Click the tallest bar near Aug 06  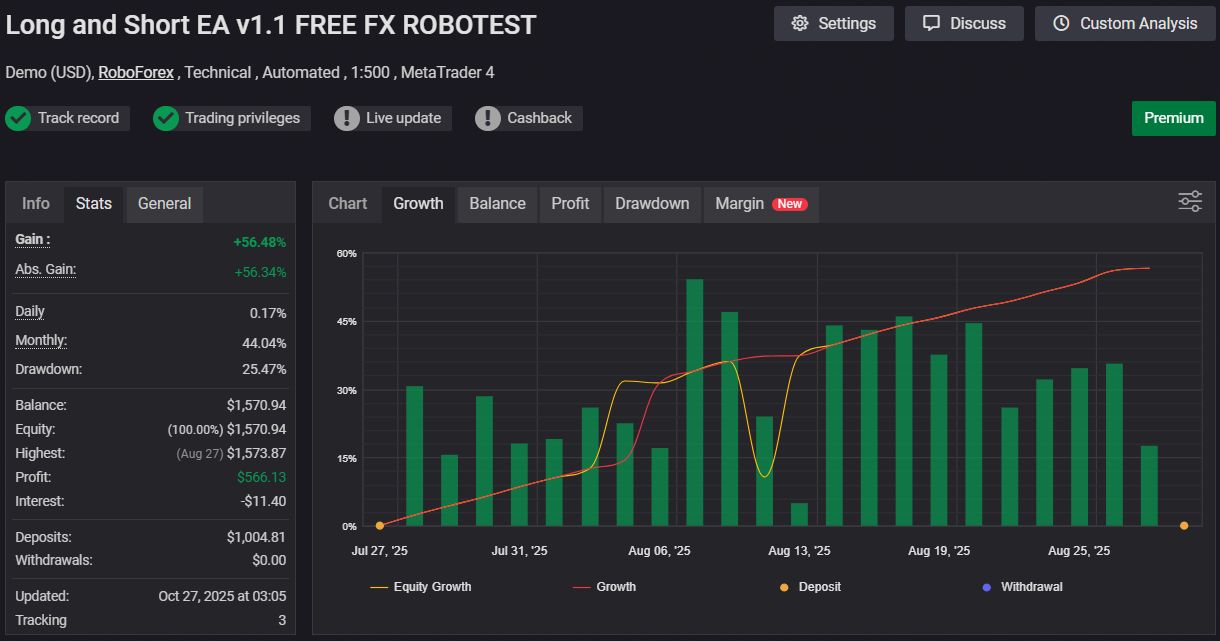pos(695,400)
